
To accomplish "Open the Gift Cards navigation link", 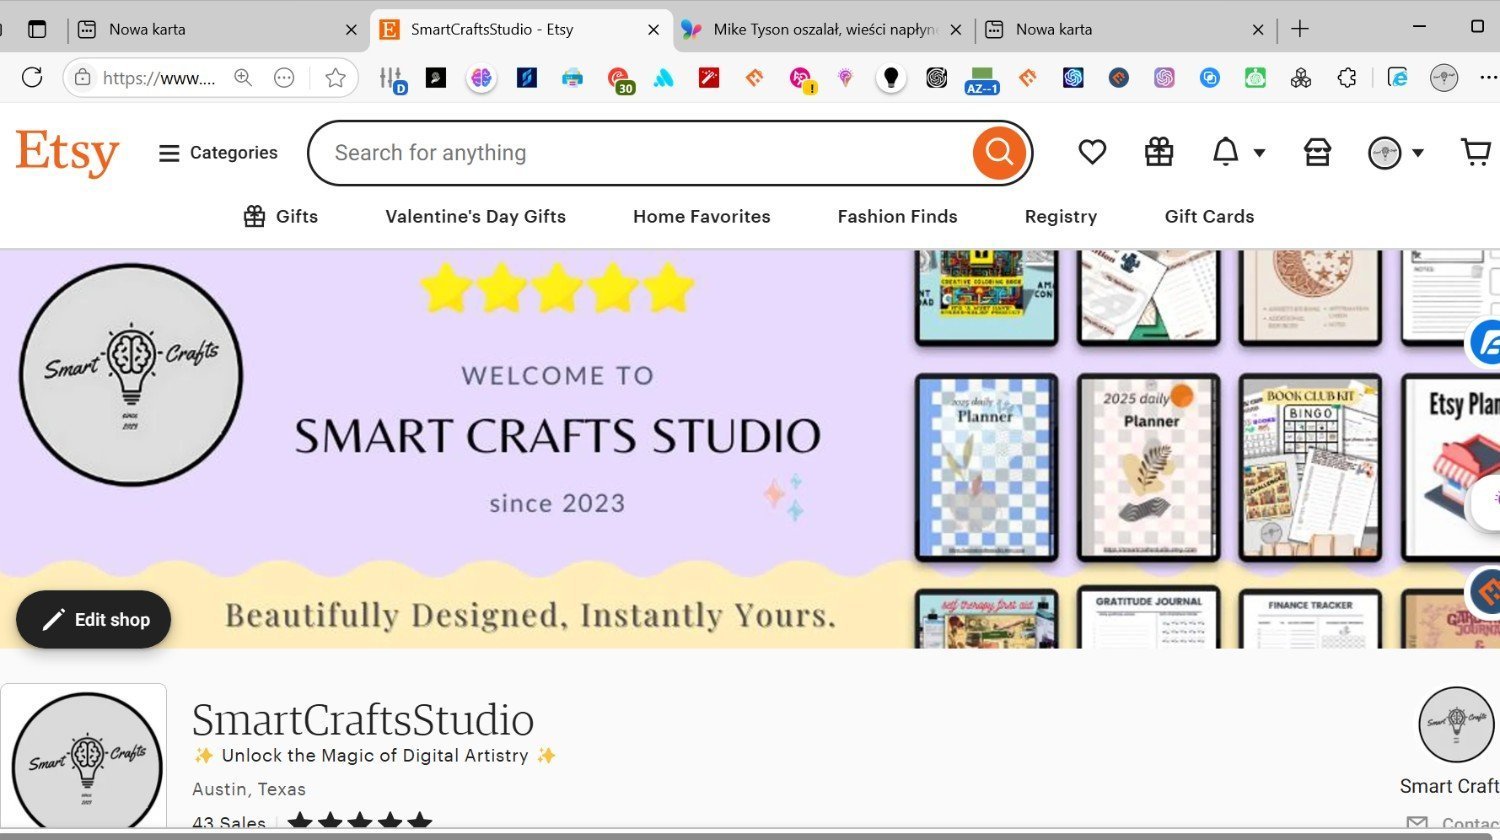I will click(x=1209, y=216).
